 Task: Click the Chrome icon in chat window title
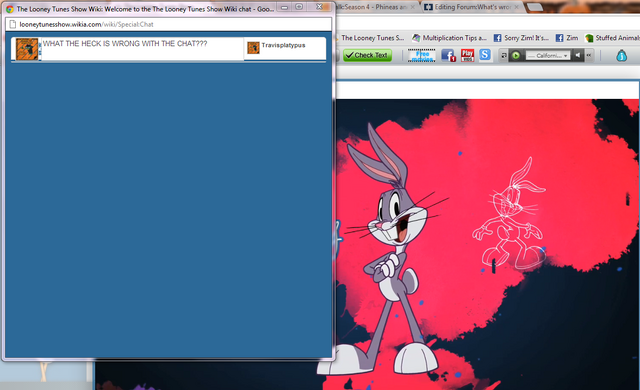tap(10, 9)
